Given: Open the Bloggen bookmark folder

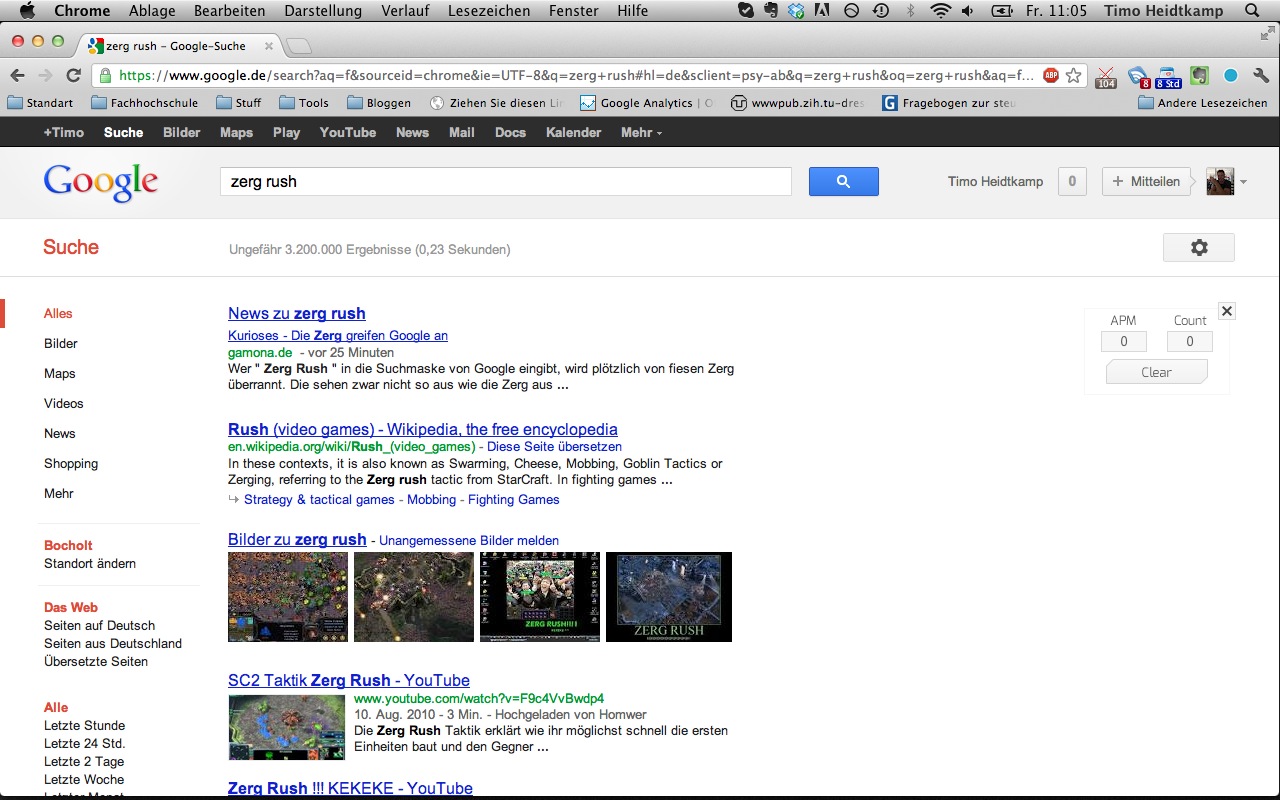Looking at the screenshot, I should [379, 103].
